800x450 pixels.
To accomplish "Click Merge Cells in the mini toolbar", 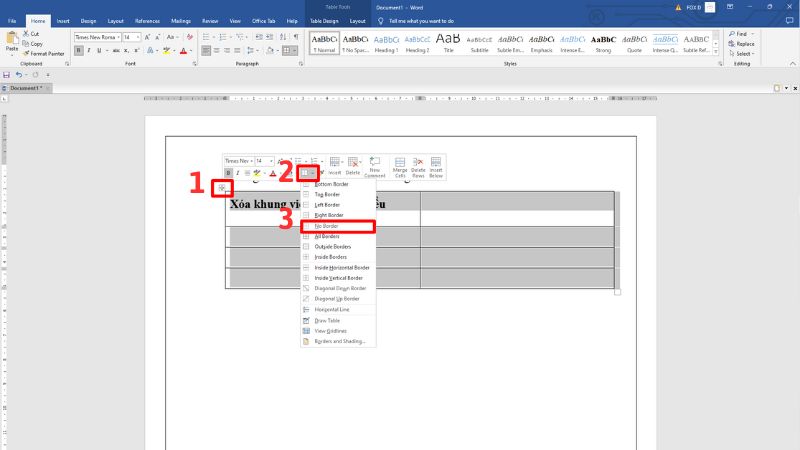I will (x=400, y=166).
